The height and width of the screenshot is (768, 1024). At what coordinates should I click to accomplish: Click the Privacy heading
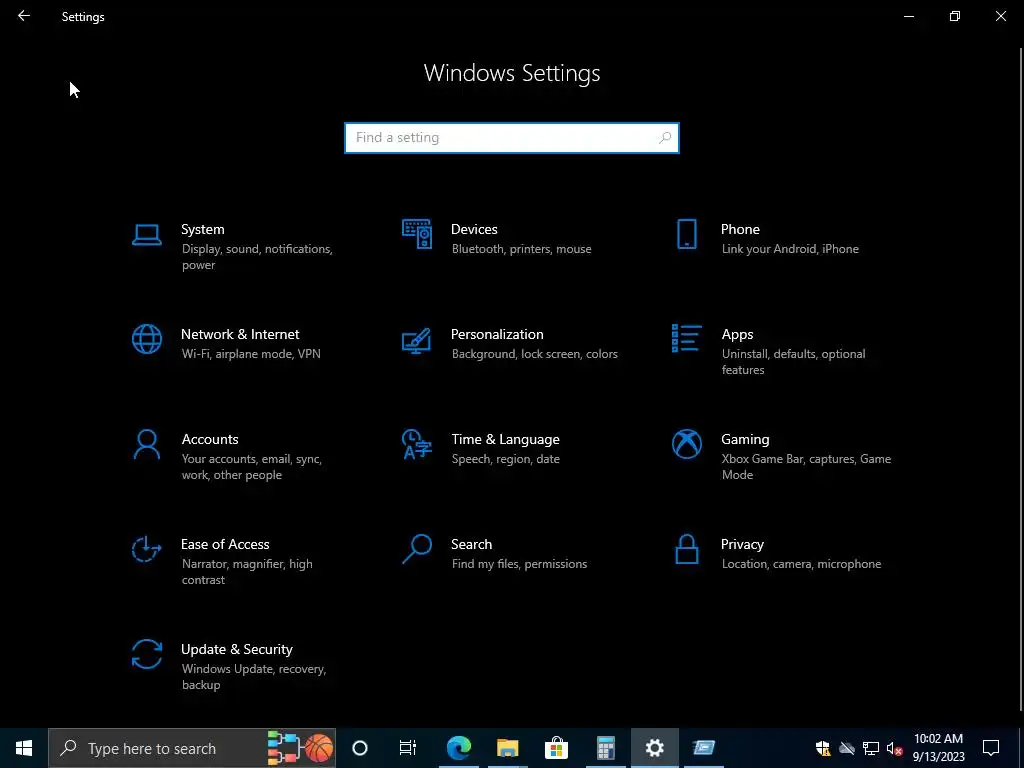click(742, 545)
